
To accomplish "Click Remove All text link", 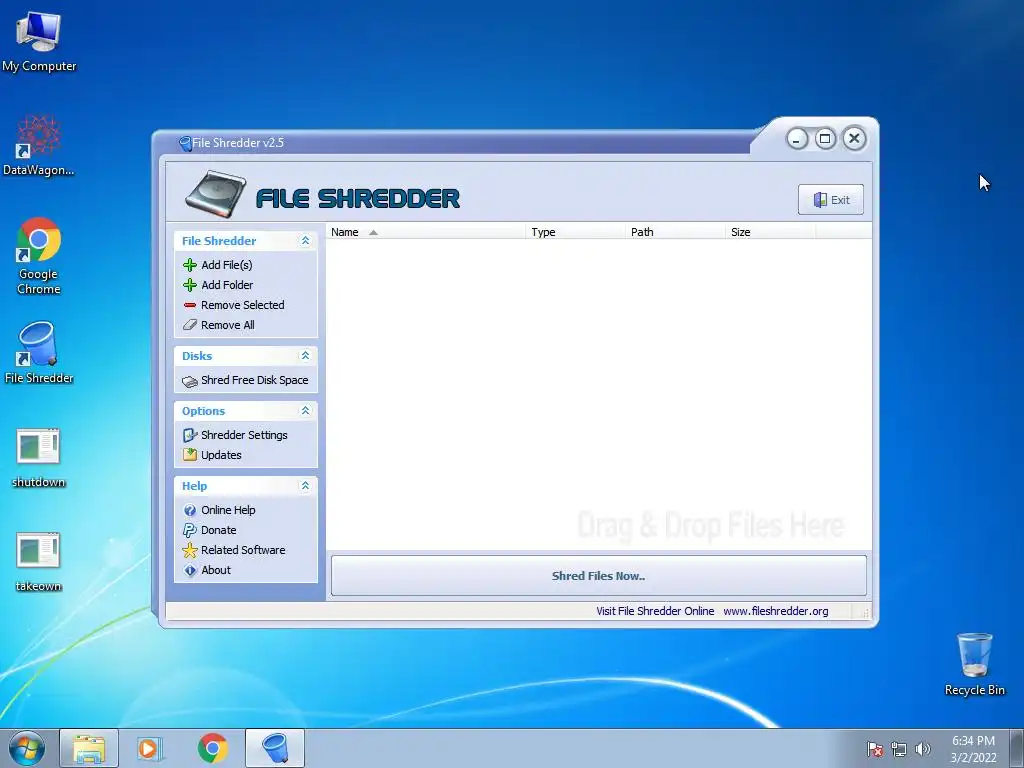I will pyautogui.click(x=227, y=325).
